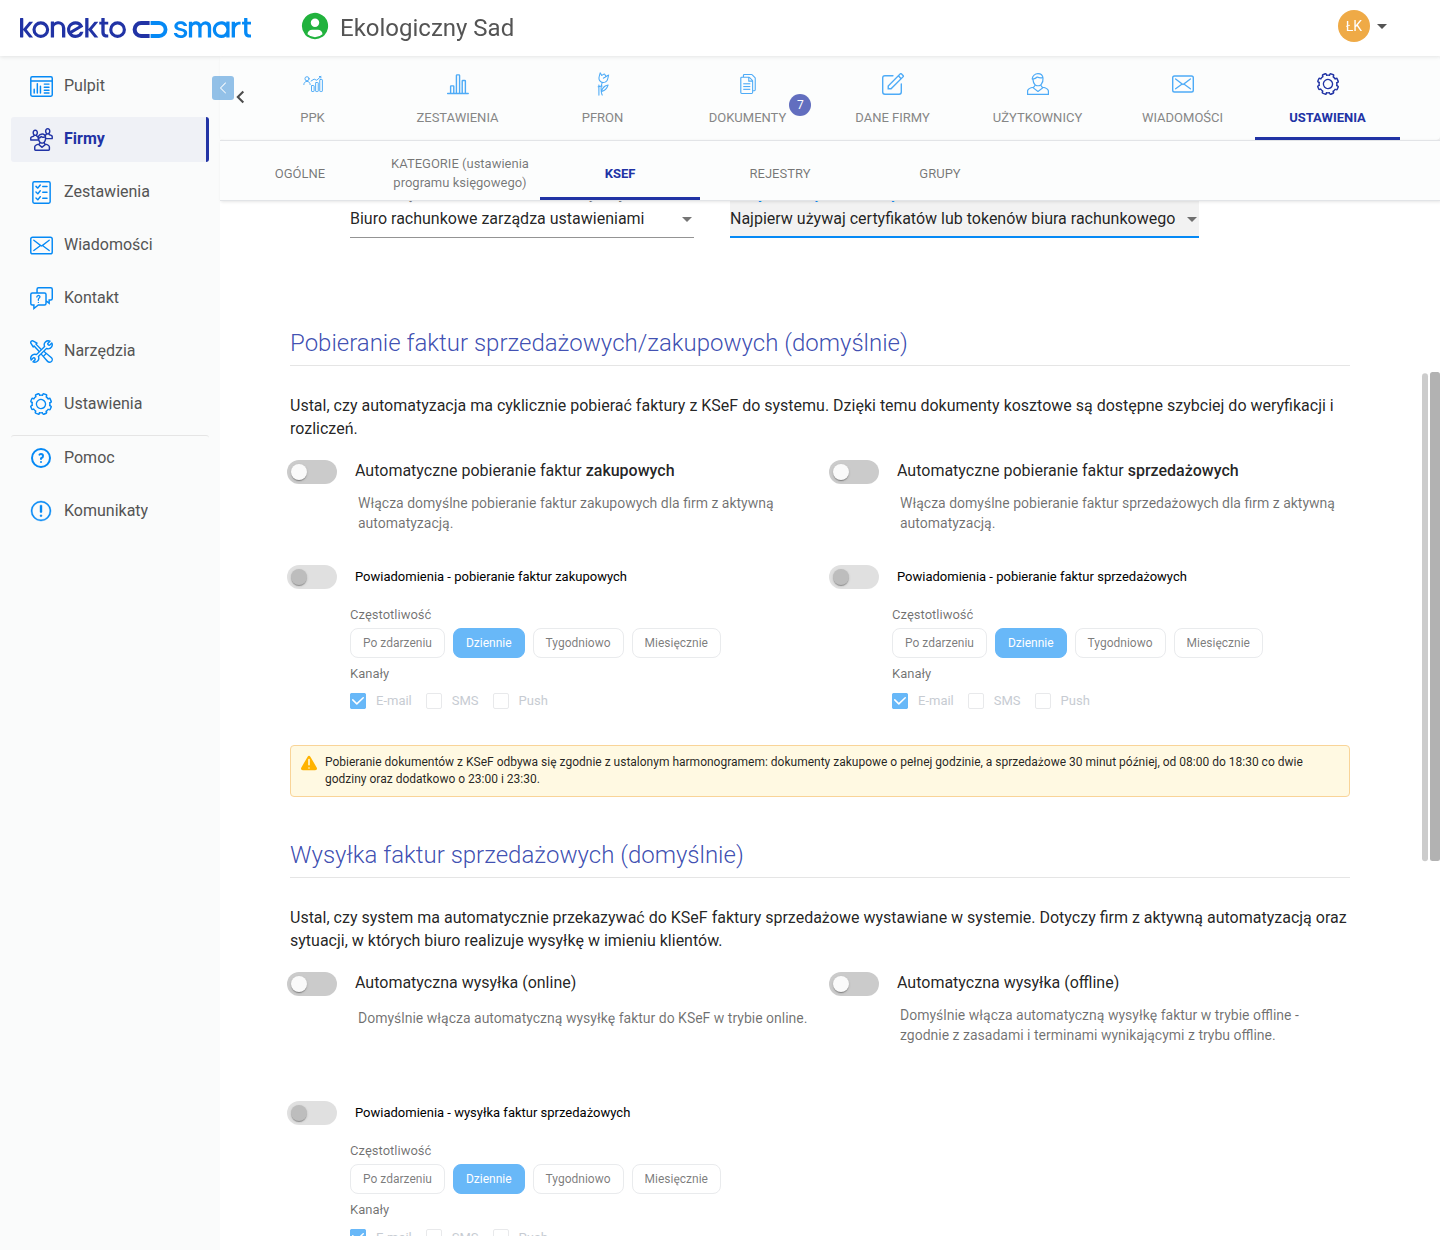Open the Zestawienia checklist icon in sidebar

point(41,192)
